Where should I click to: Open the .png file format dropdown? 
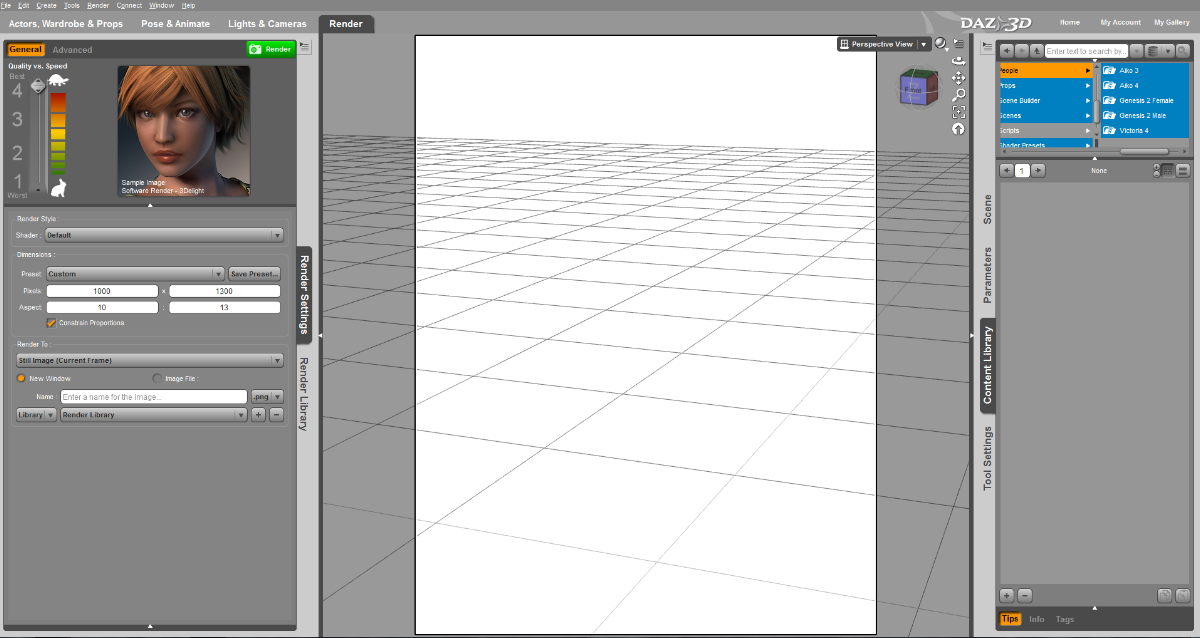(266, 397)
